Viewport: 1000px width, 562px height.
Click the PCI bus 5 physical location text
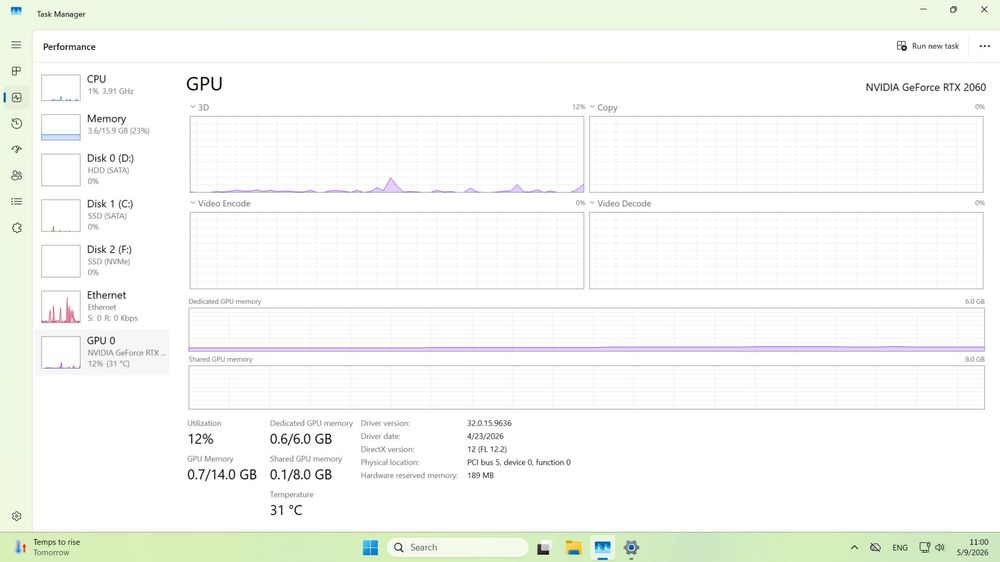[518, 462]
